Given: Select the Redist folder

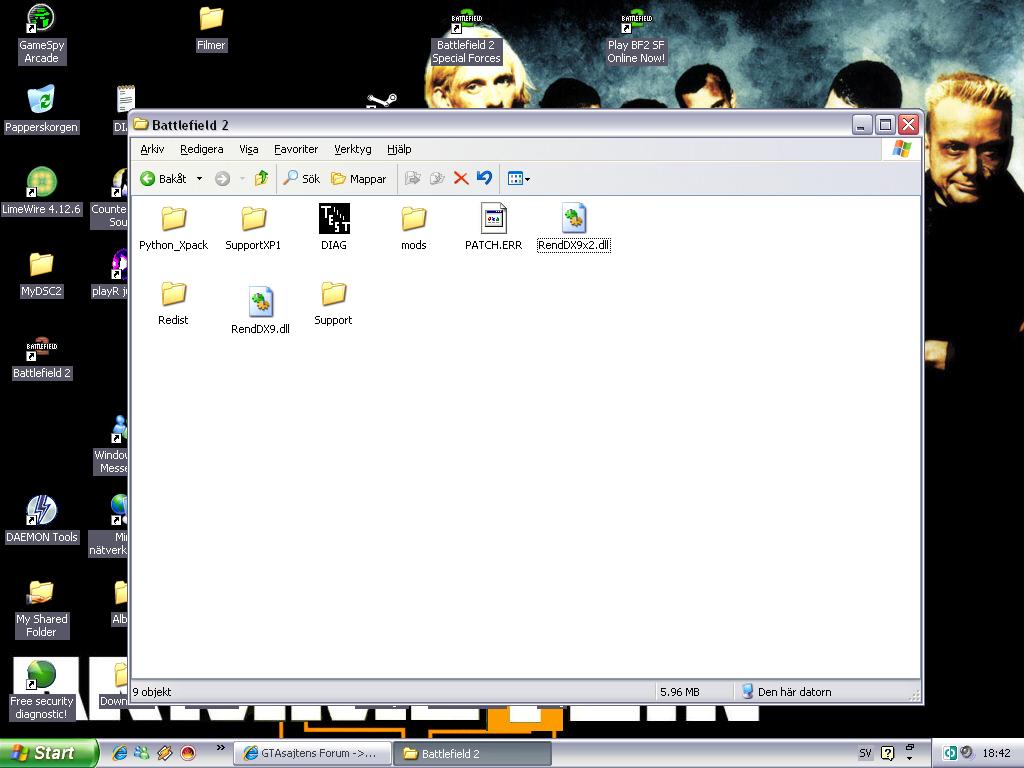Looking at the screenshot, I should click(173, 303).
